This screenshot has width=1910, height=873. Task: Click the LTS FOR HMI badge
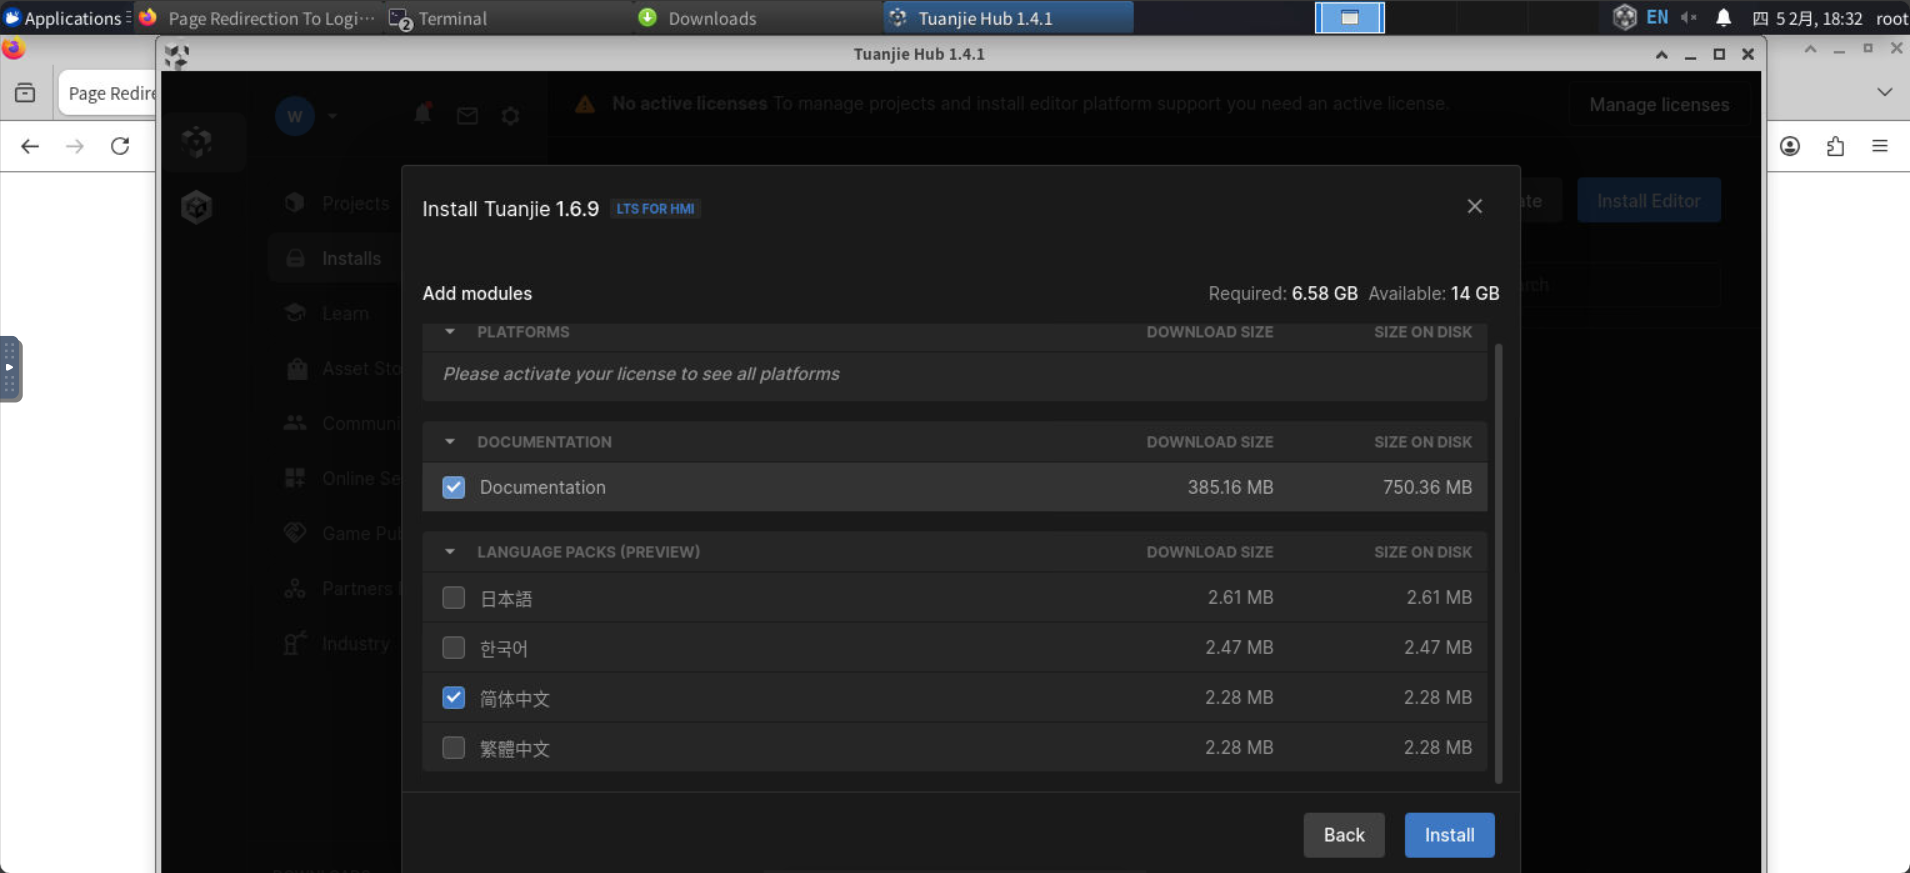[x=655, y=209]
